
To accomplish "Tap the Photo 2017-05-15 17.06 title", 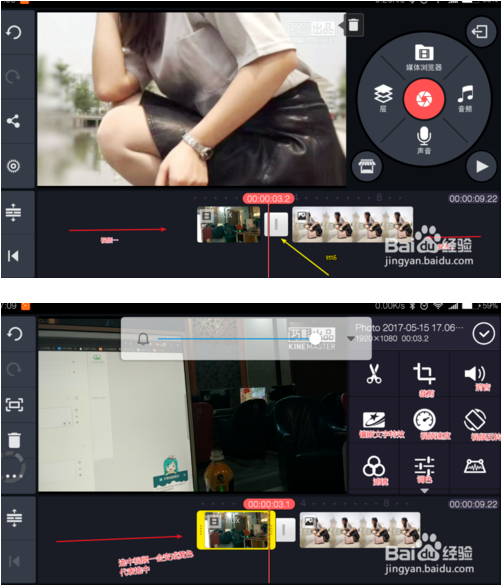I will tap(409, 328).
